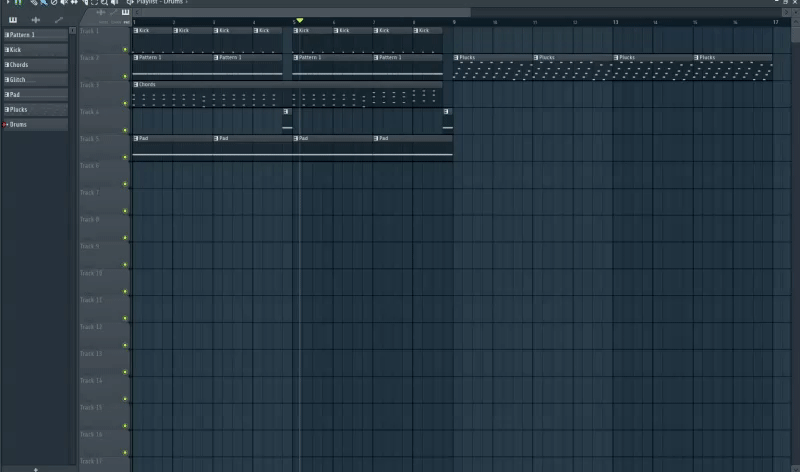Click scroll left arrow of horizontal scrollbar
This screenshot has height=472, width=800.
pyautogui.click(x=137, y=12)
